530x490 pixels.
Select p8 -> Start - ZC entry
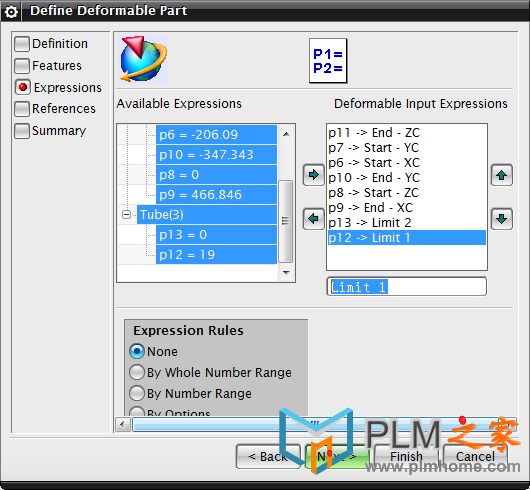pos(407,193)
